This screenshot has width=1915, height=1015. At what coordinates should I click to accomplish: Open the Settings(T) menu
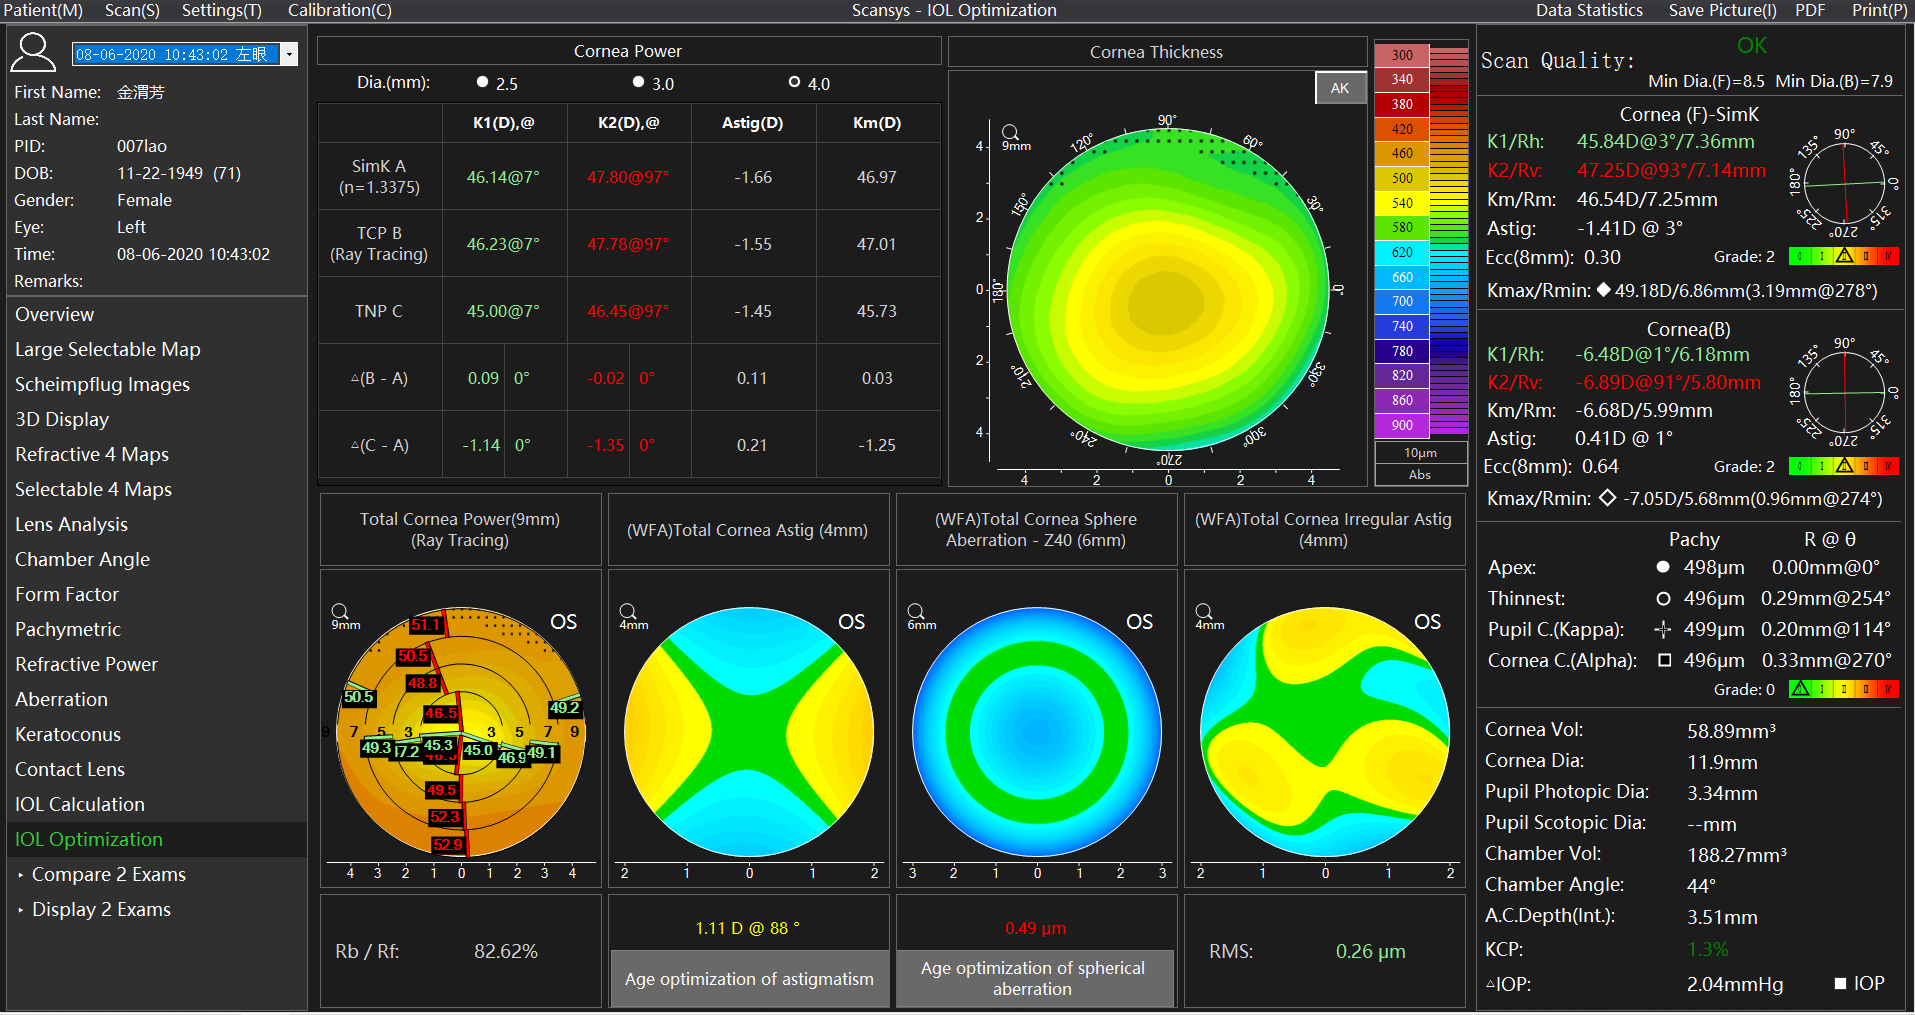point(221,10)
